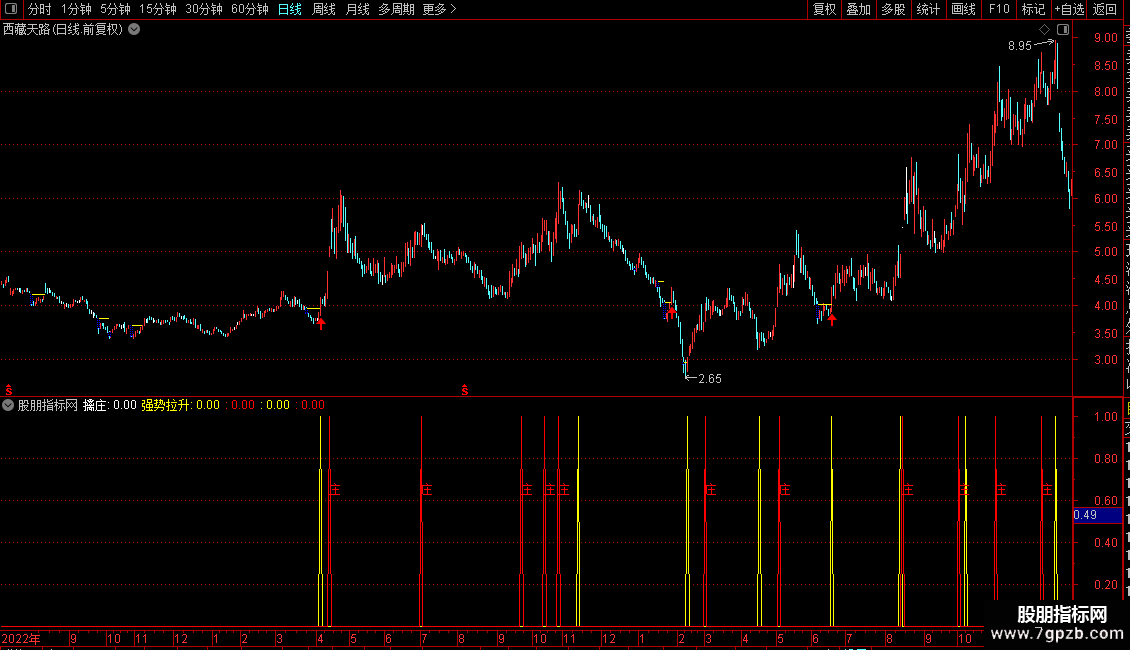Screen dimensions: 1130x650
Task: Open the 分时 intraday view
Action: click(40, 9)
